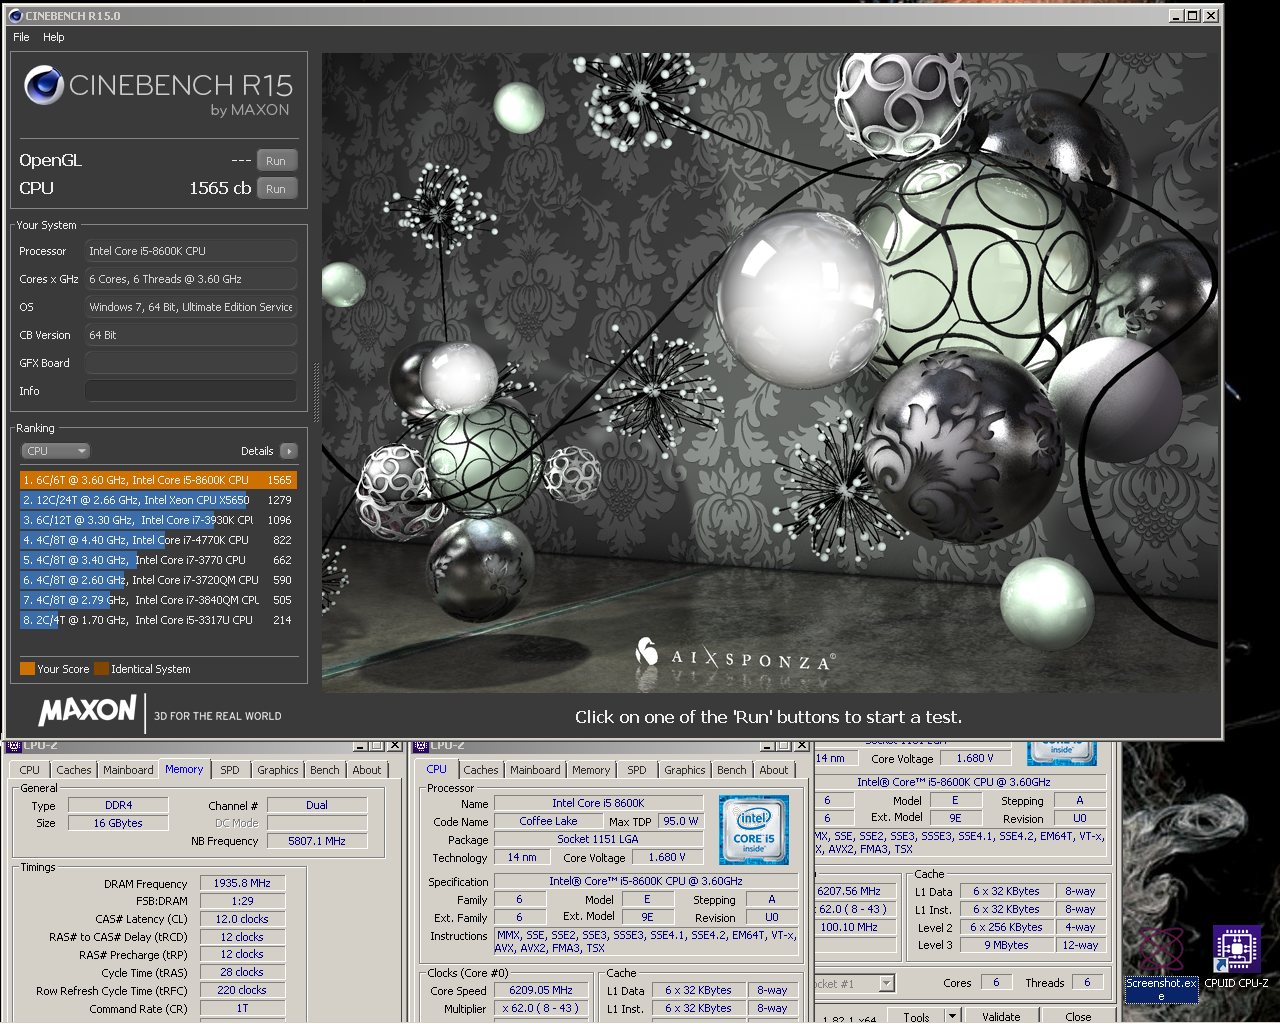Open the Ranking Details arrow button
The height and width of the screenshot is (1024, 1280).
289,451
